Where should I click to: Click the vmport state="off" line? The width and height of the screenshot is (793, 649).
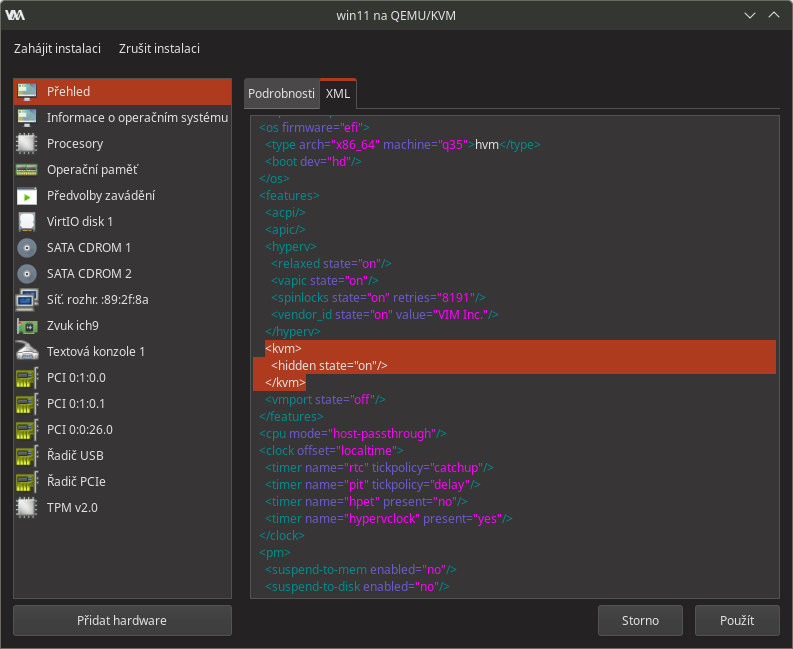325,400
